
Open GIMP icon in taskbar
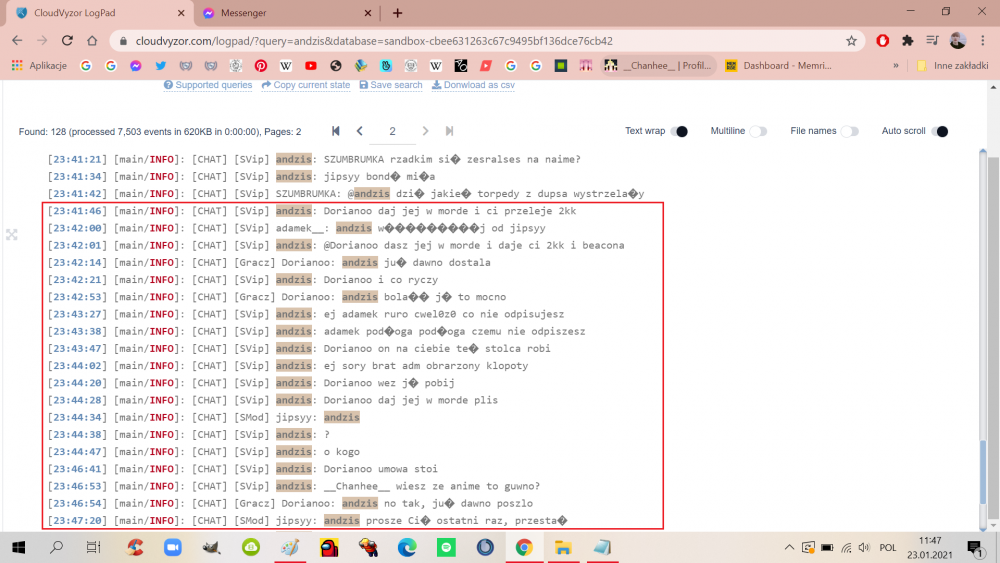[212, 547]
